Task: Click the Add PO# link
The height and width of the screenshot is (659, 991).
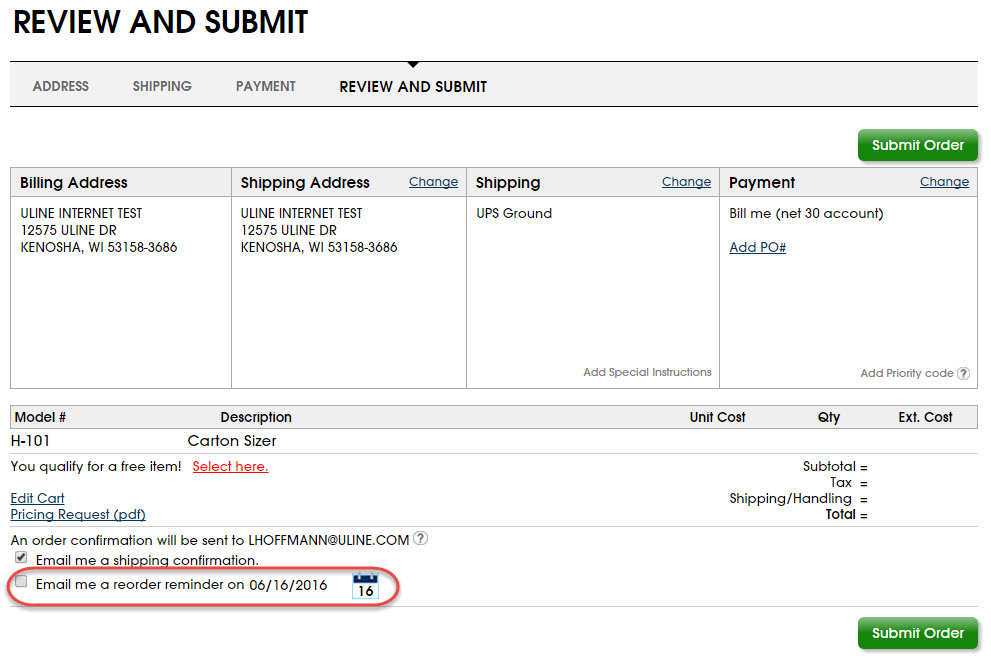Action: (757, 247)
